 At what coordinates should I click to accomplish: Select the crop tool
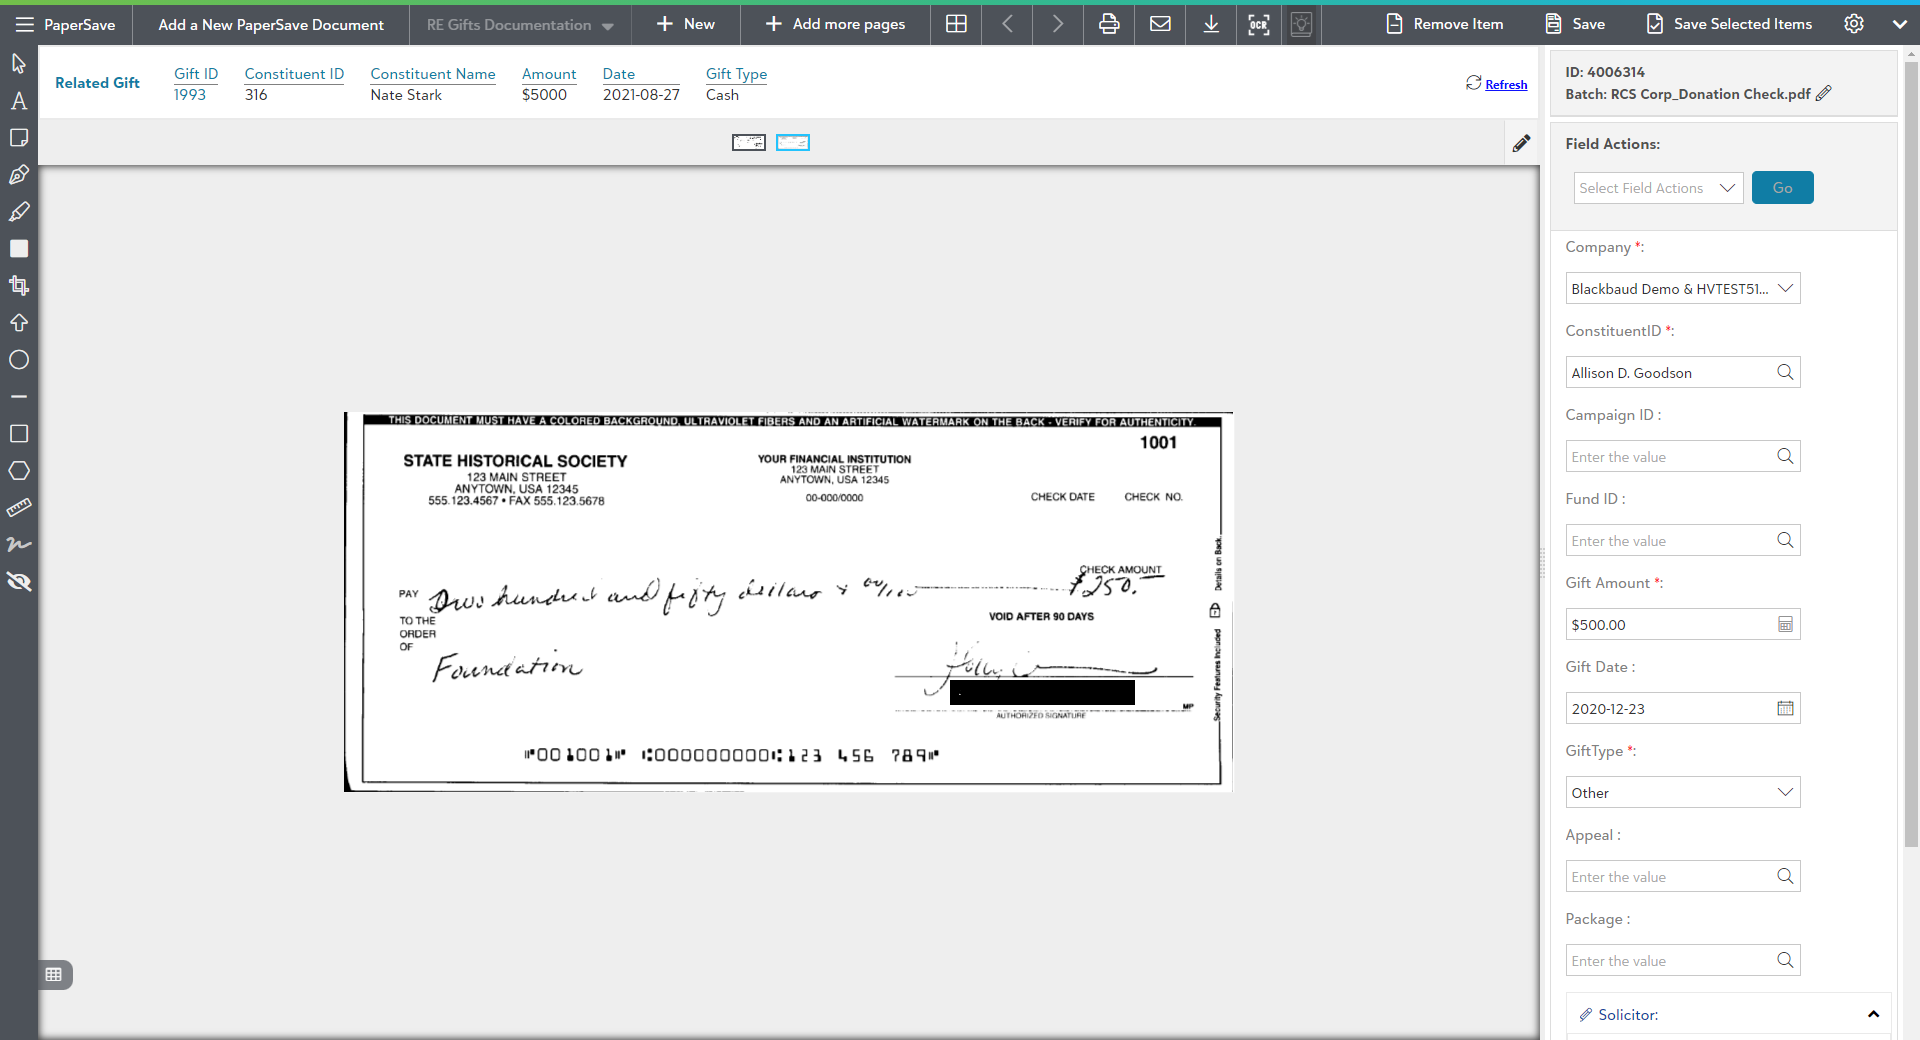click(x=18, y=286)
